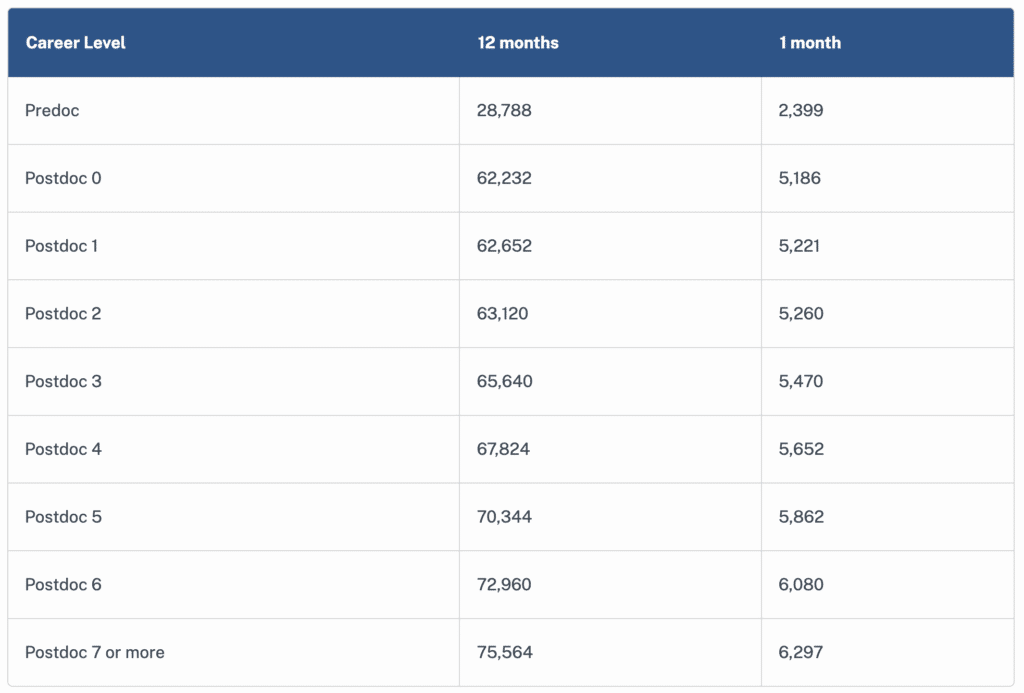1024x693 pixels.
Task: Select the Postdoc 3 row label
Action: pos(63,381)
